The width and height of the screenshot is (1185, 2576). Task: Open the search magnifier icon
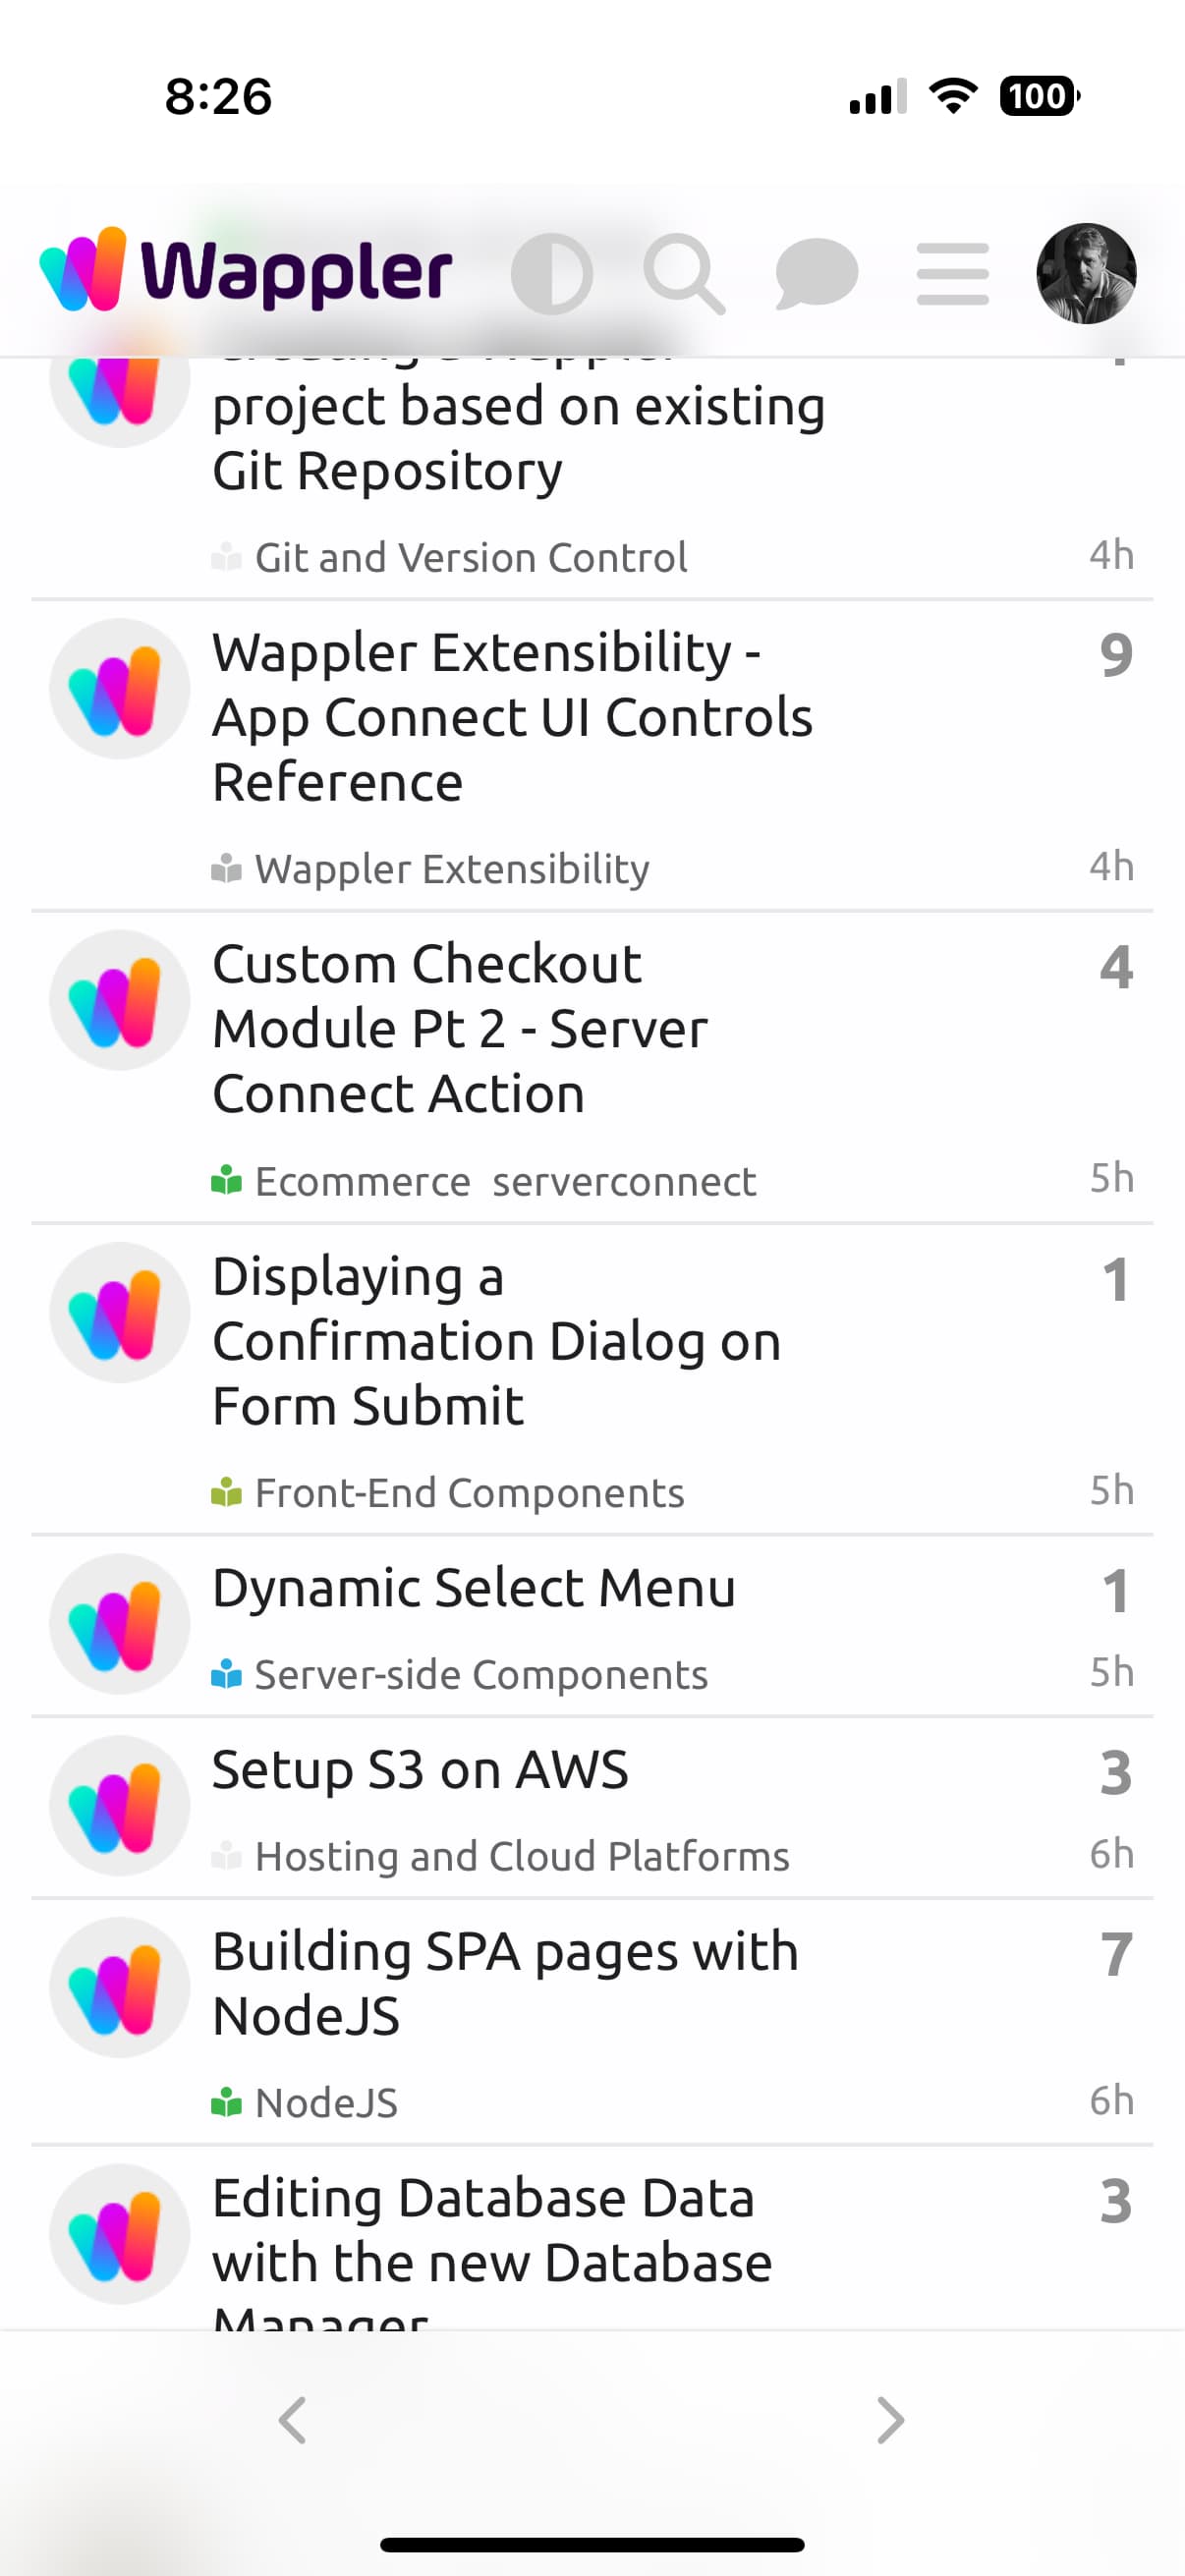pyautogui.click(x=684, y=274)
